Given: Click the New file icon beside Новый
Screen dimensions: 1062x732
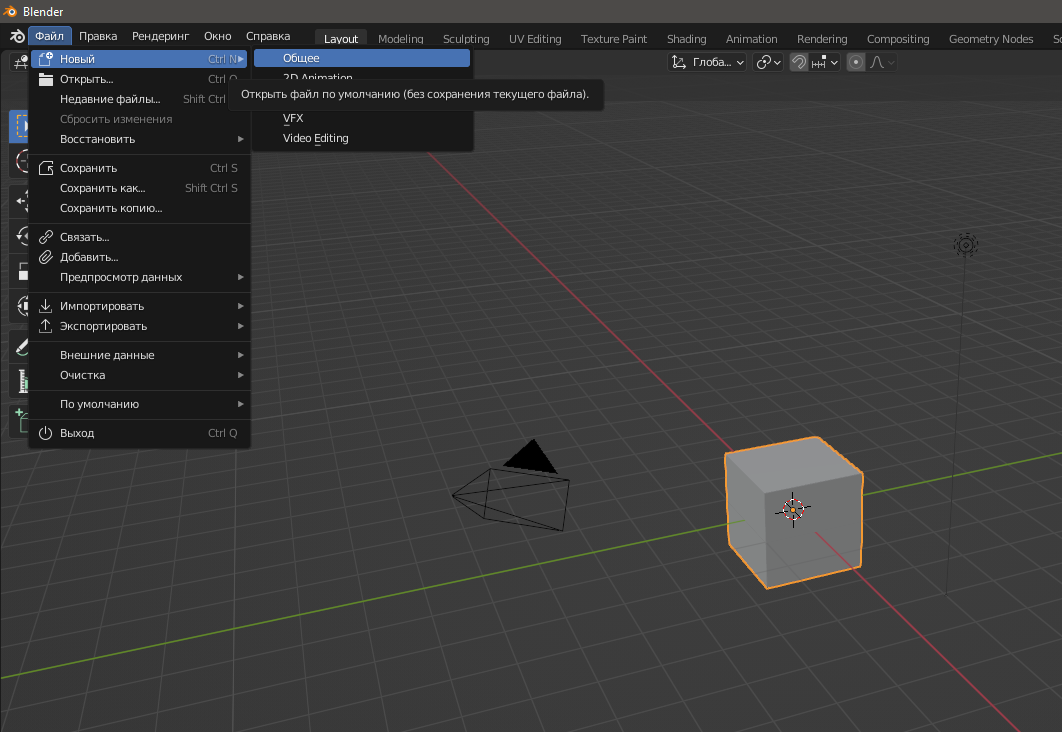Looking at the screenshot, I should coord(45,59).
